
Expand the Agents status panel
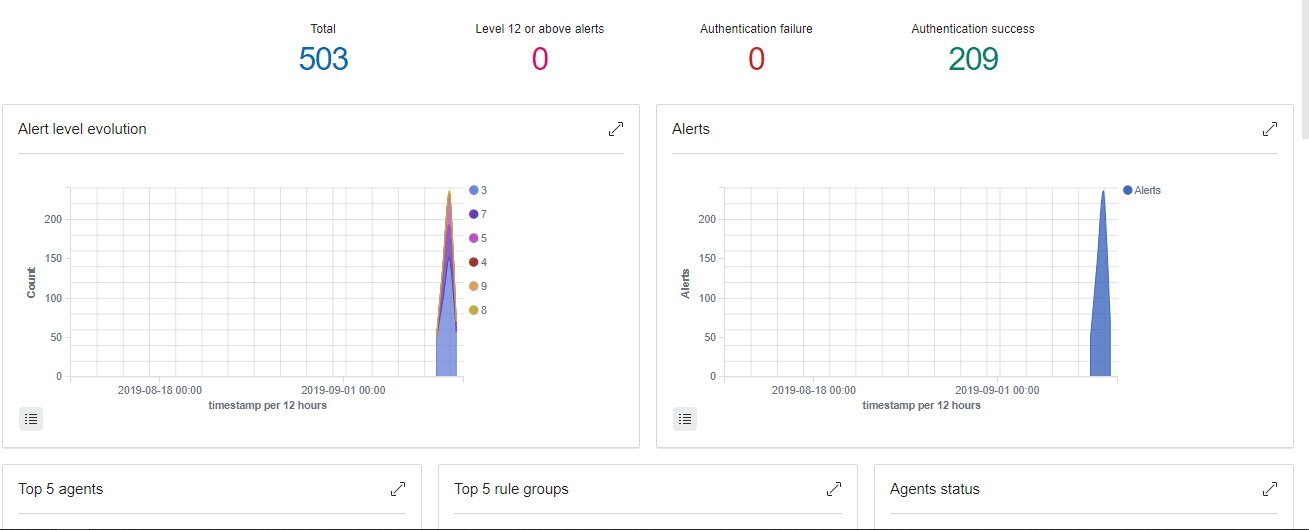point(1270,489)
